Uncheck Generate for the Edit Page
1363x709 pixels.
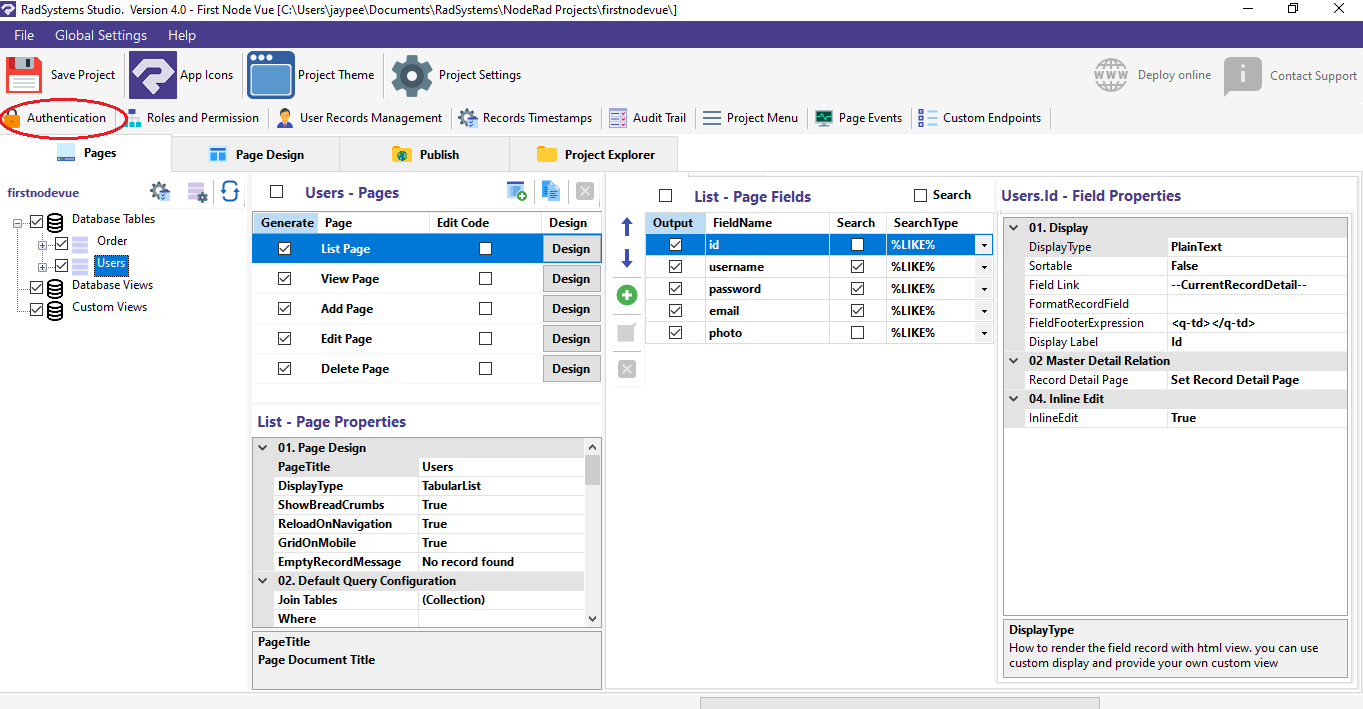click(285, 338)
